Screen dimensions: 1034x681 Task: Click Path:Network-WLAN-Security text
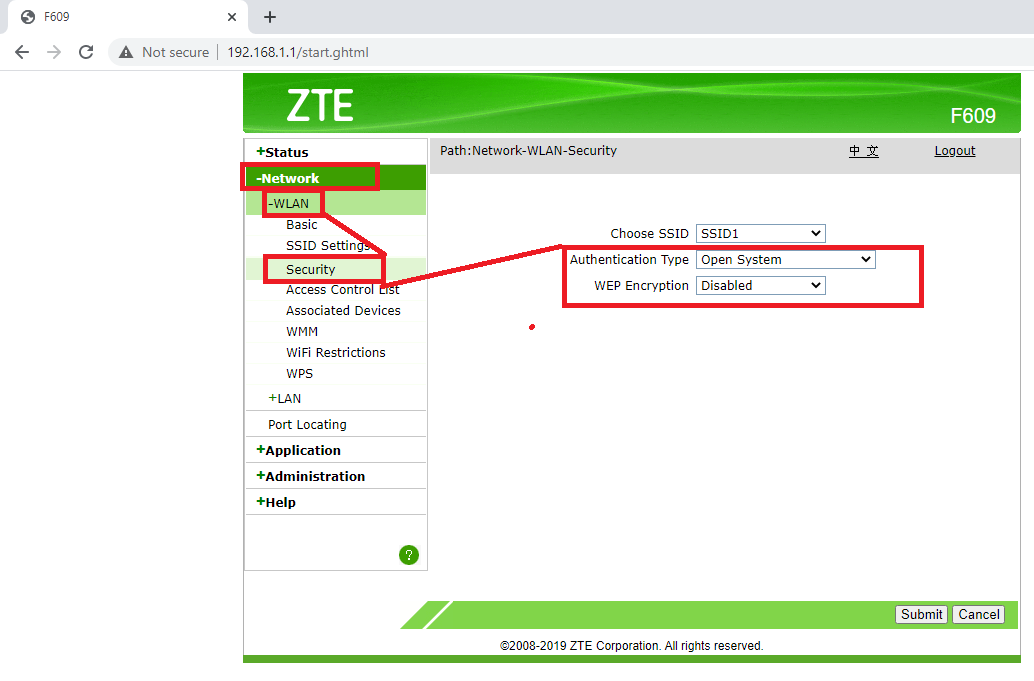pyautogui.click(x=528, y=151)
